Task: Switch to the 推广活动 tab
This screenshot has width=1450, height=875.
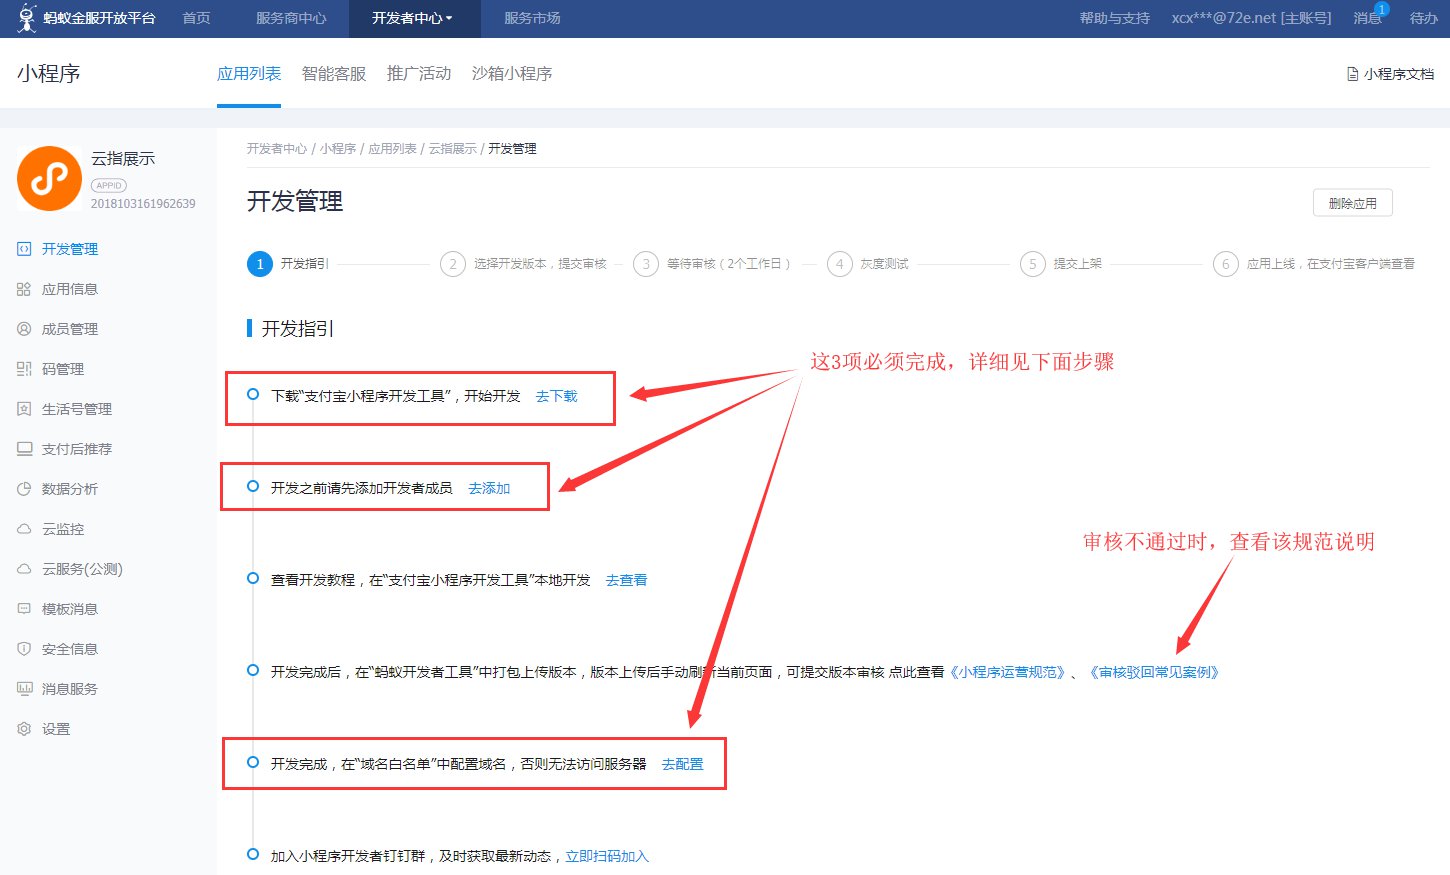Action: [419, 74]
